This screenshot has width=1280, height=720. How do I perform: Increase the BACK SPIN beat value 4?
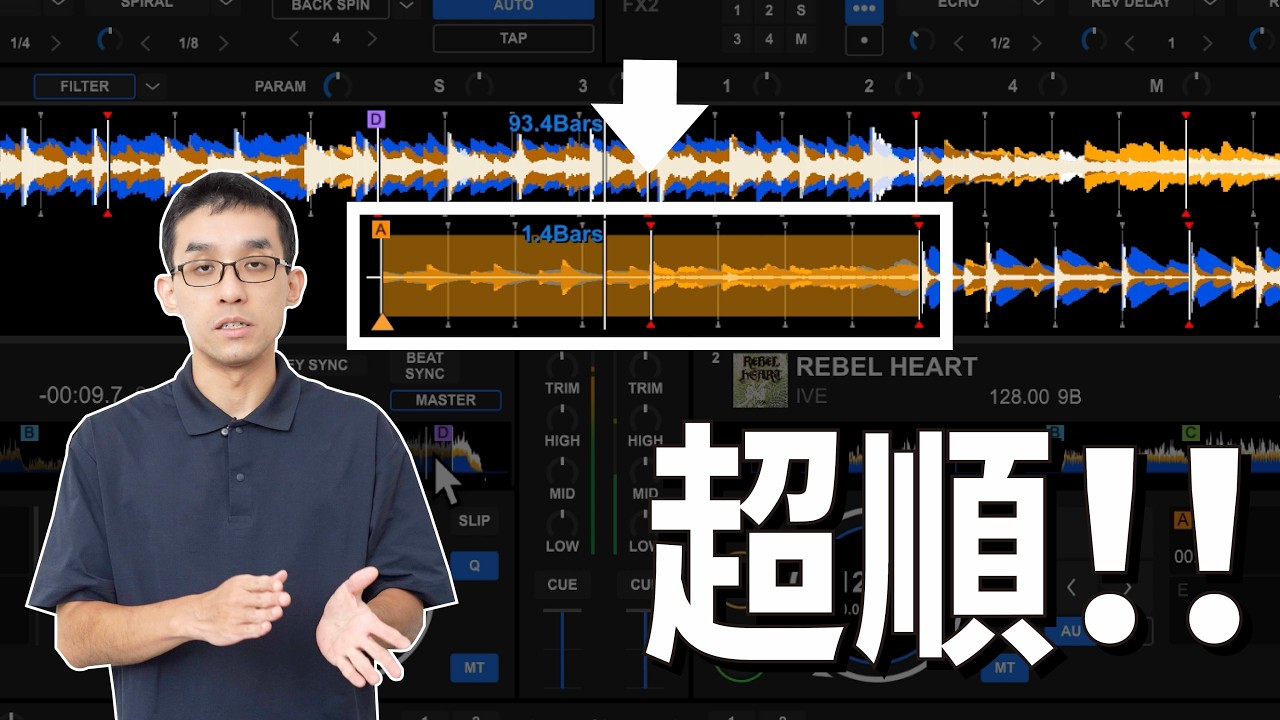[x=372, y=39]
